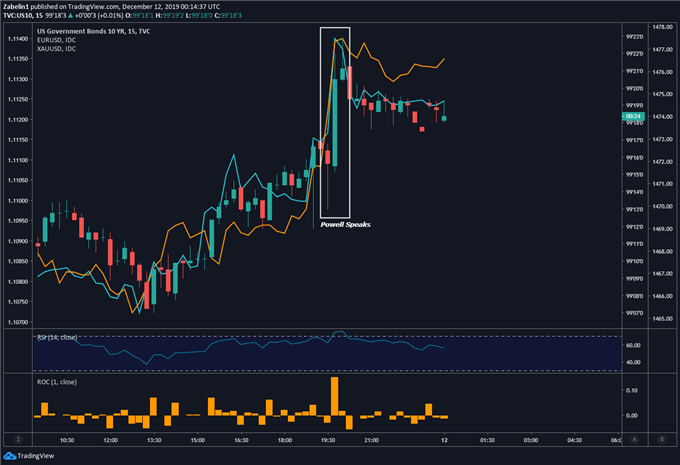Click the 1478.00 gold price level
680x465 pixels.
663,27
